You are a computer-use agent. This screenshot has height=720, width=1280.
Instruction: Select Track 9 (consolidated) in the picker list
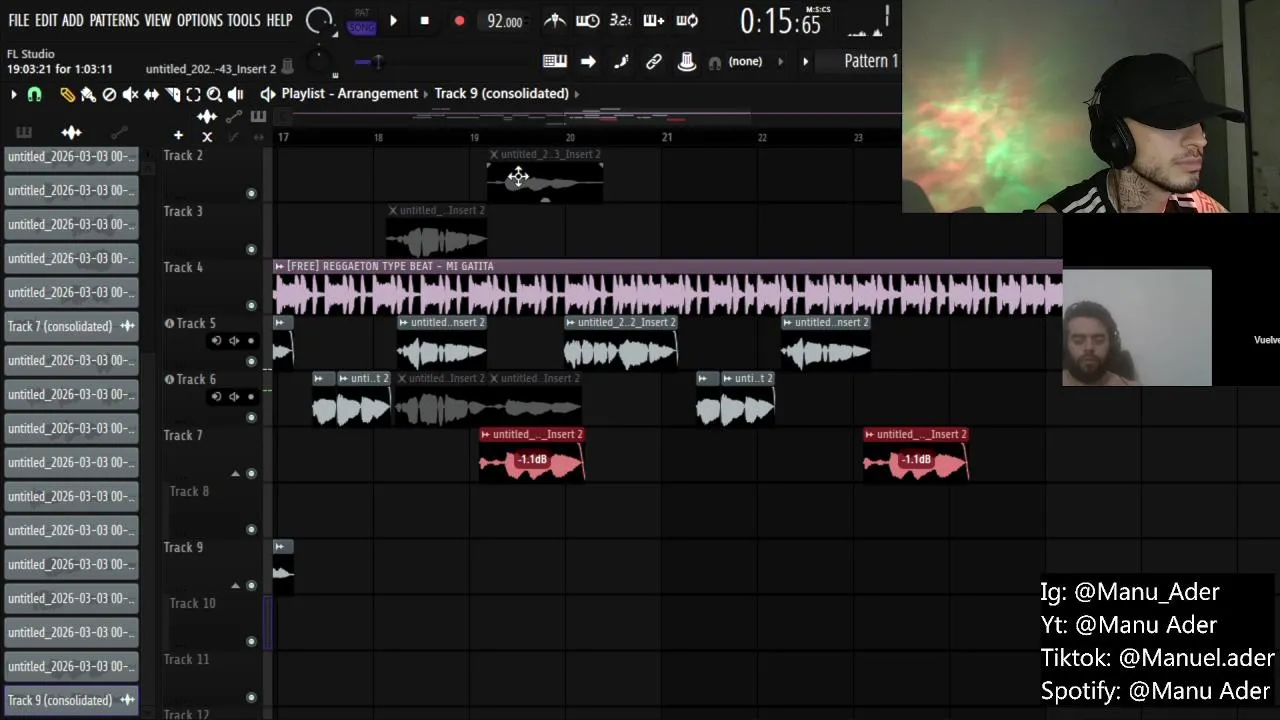tap(71, 700)
